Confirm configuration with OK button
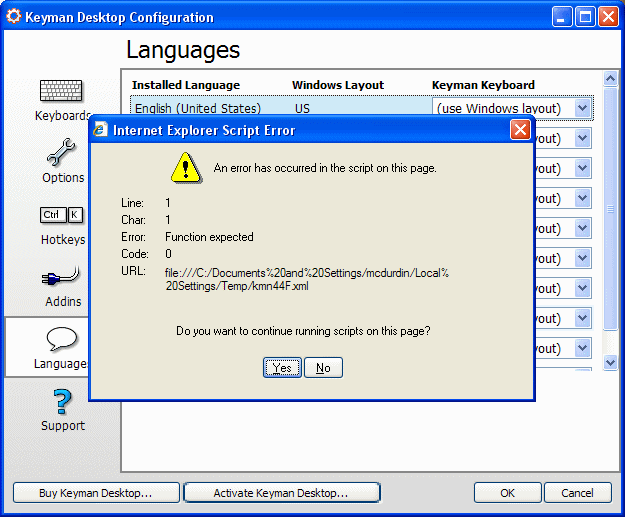Image resolution: width=625 pixels, height=517 pixels. (507, 493)
